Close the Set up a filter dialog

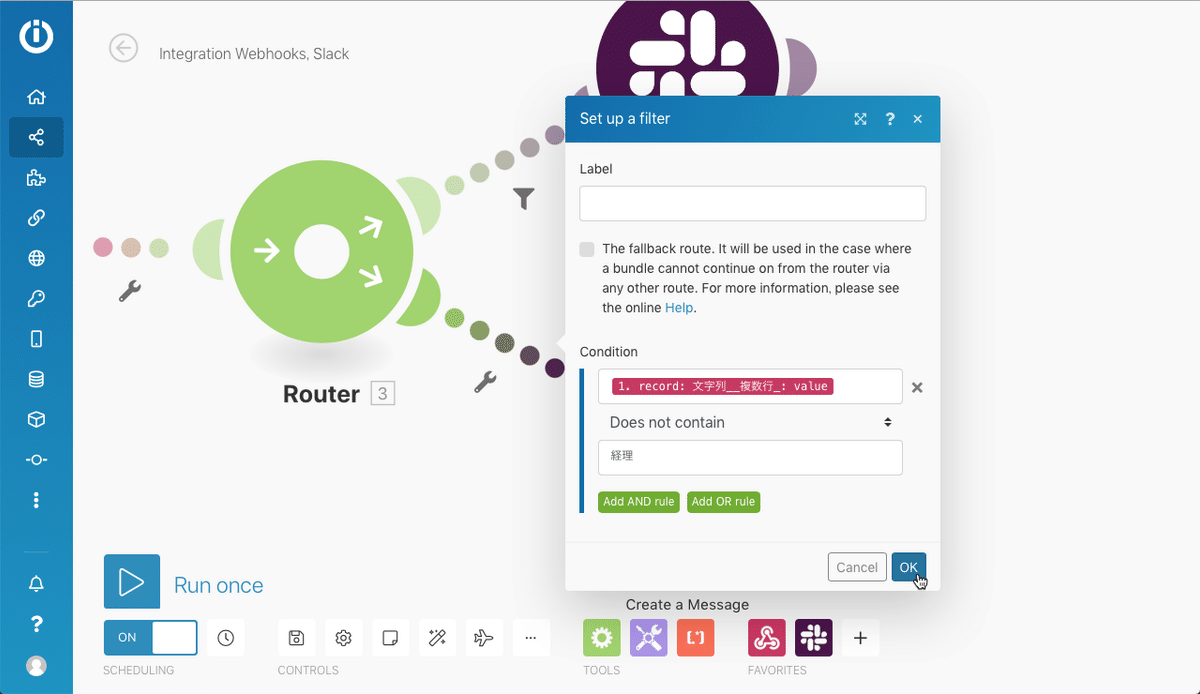point(918,119)
